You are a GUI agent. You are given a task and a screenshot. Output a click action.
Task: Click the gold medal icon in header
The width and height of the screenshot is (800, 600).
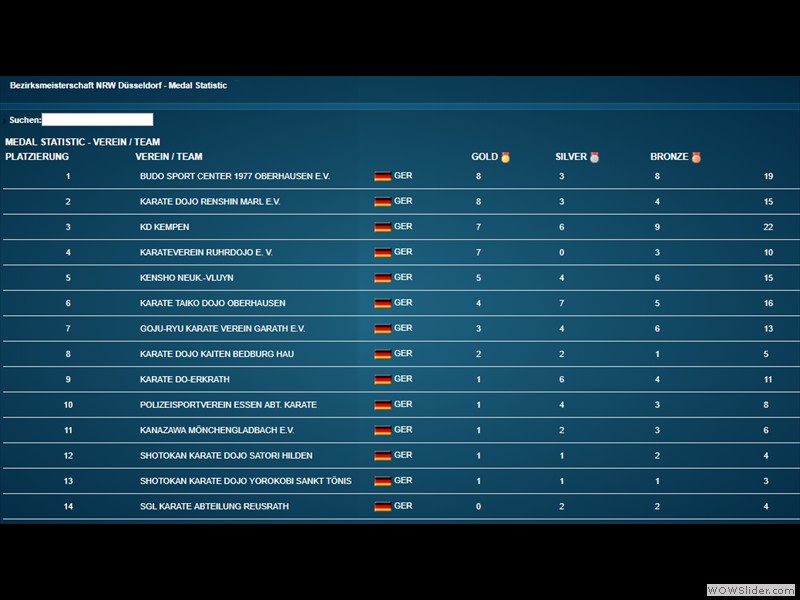[x=505, y=157]
